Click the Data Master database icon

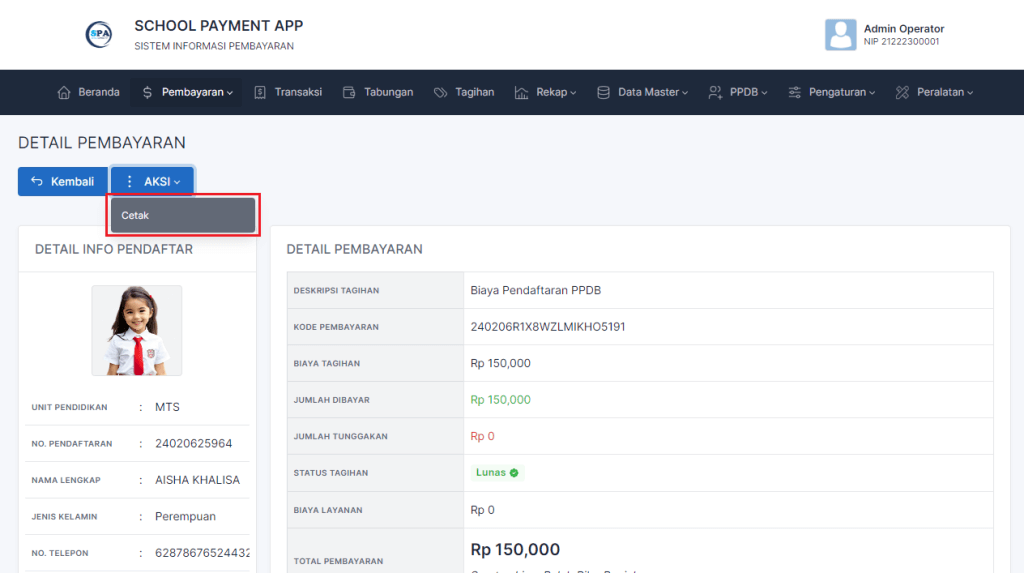[x=603, y=92]
